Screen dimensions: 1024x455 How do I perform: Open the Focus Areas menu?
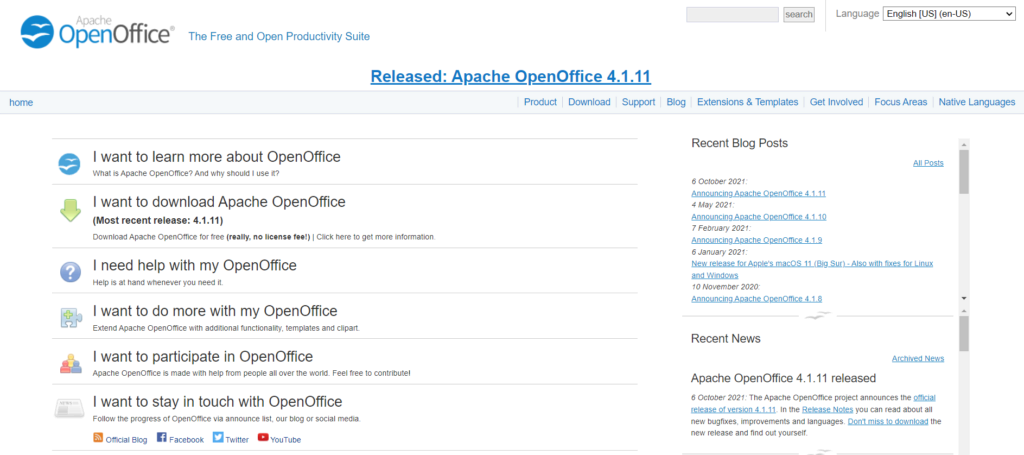tap(901, 102)
